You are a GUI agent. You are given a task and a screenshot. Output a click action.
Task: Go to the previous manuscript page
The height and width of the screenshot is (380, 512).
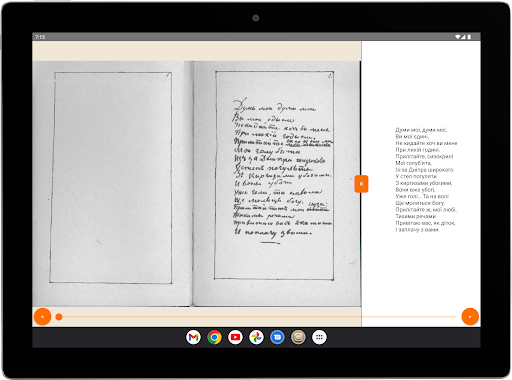[42, 317]
